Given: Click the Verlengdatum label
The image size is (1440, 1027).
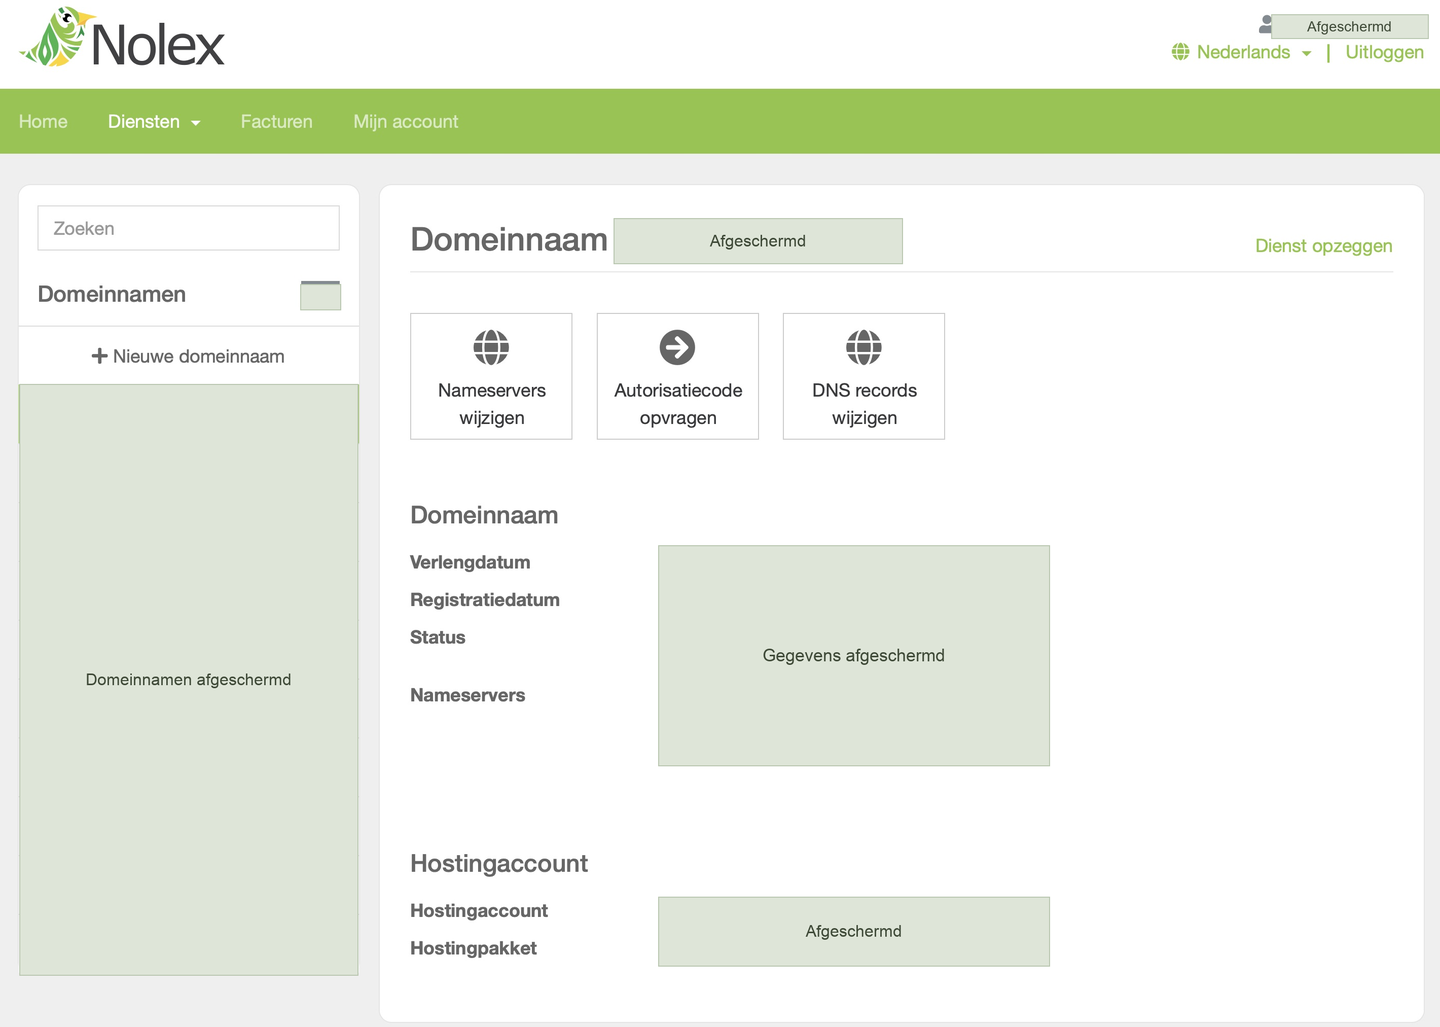Looking at the screenshot, I should tap(470, 562).
